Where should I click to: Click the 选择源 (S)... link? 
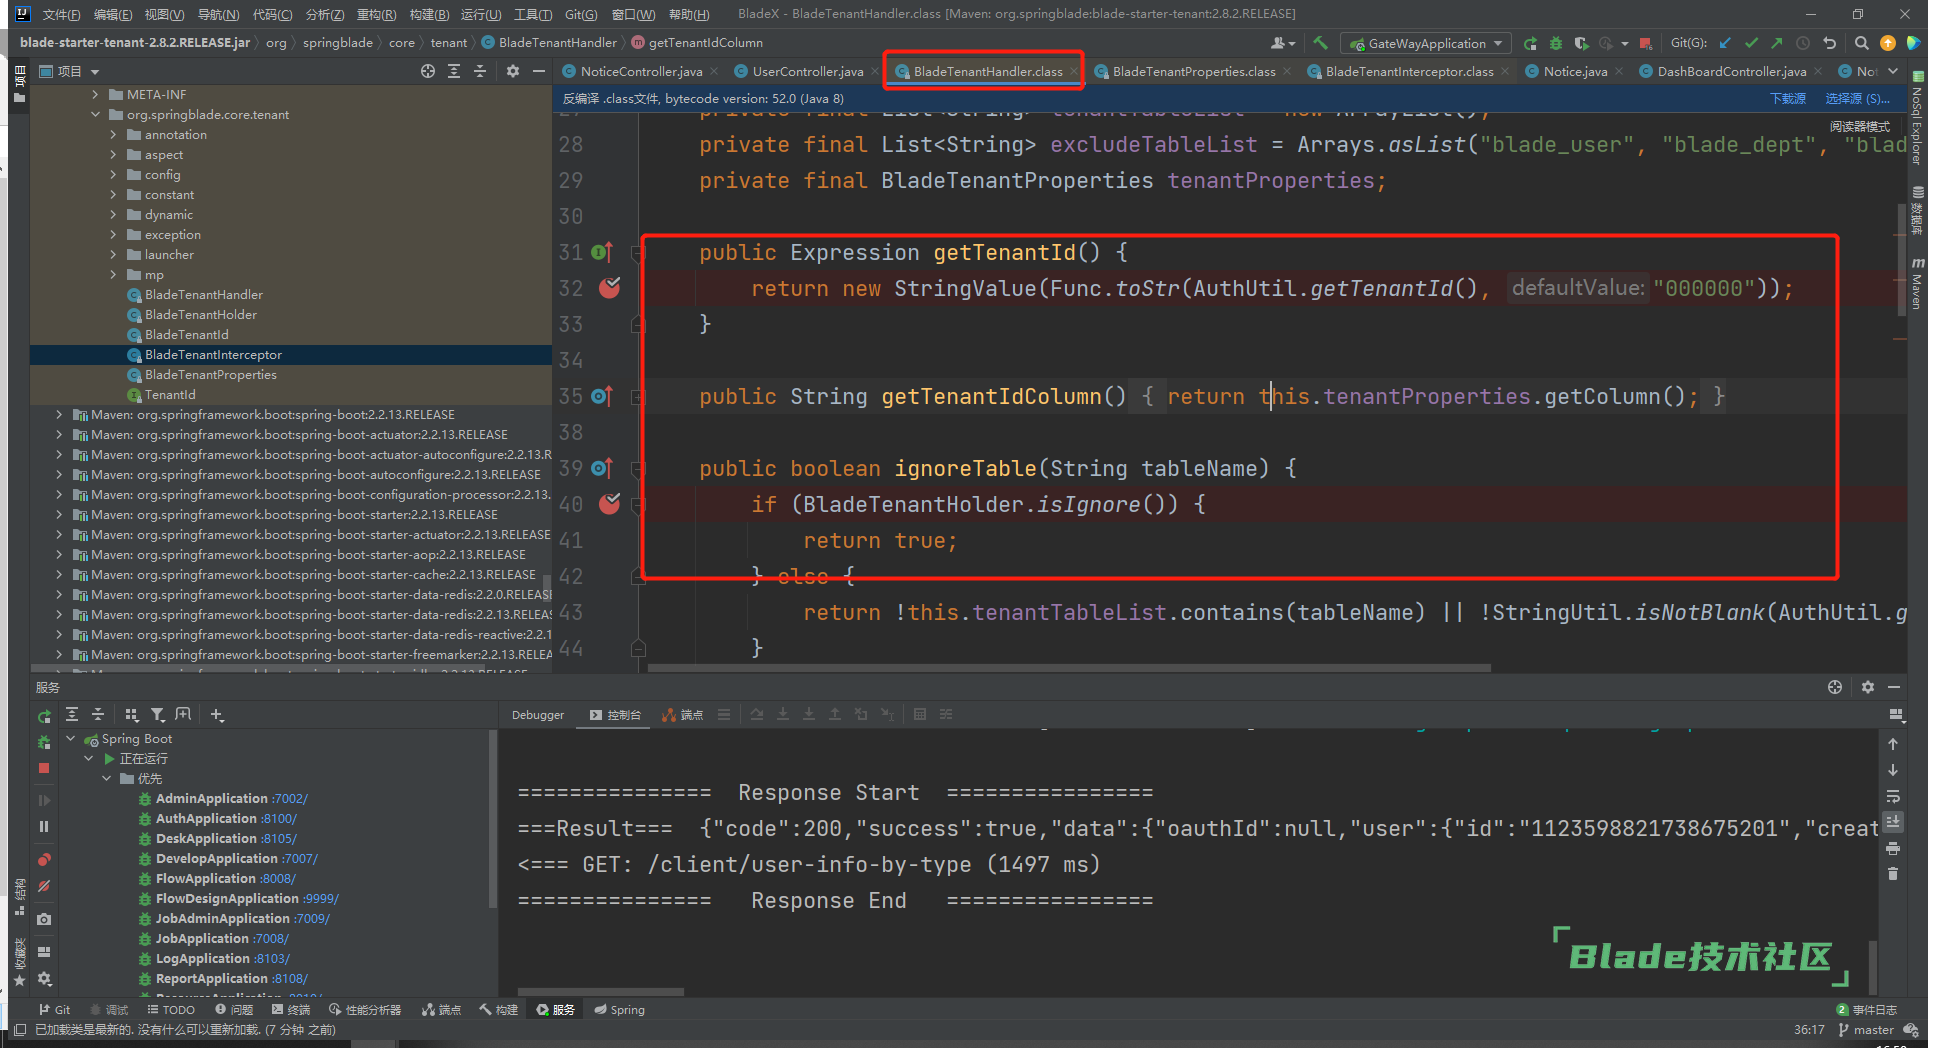(1857, 99)
